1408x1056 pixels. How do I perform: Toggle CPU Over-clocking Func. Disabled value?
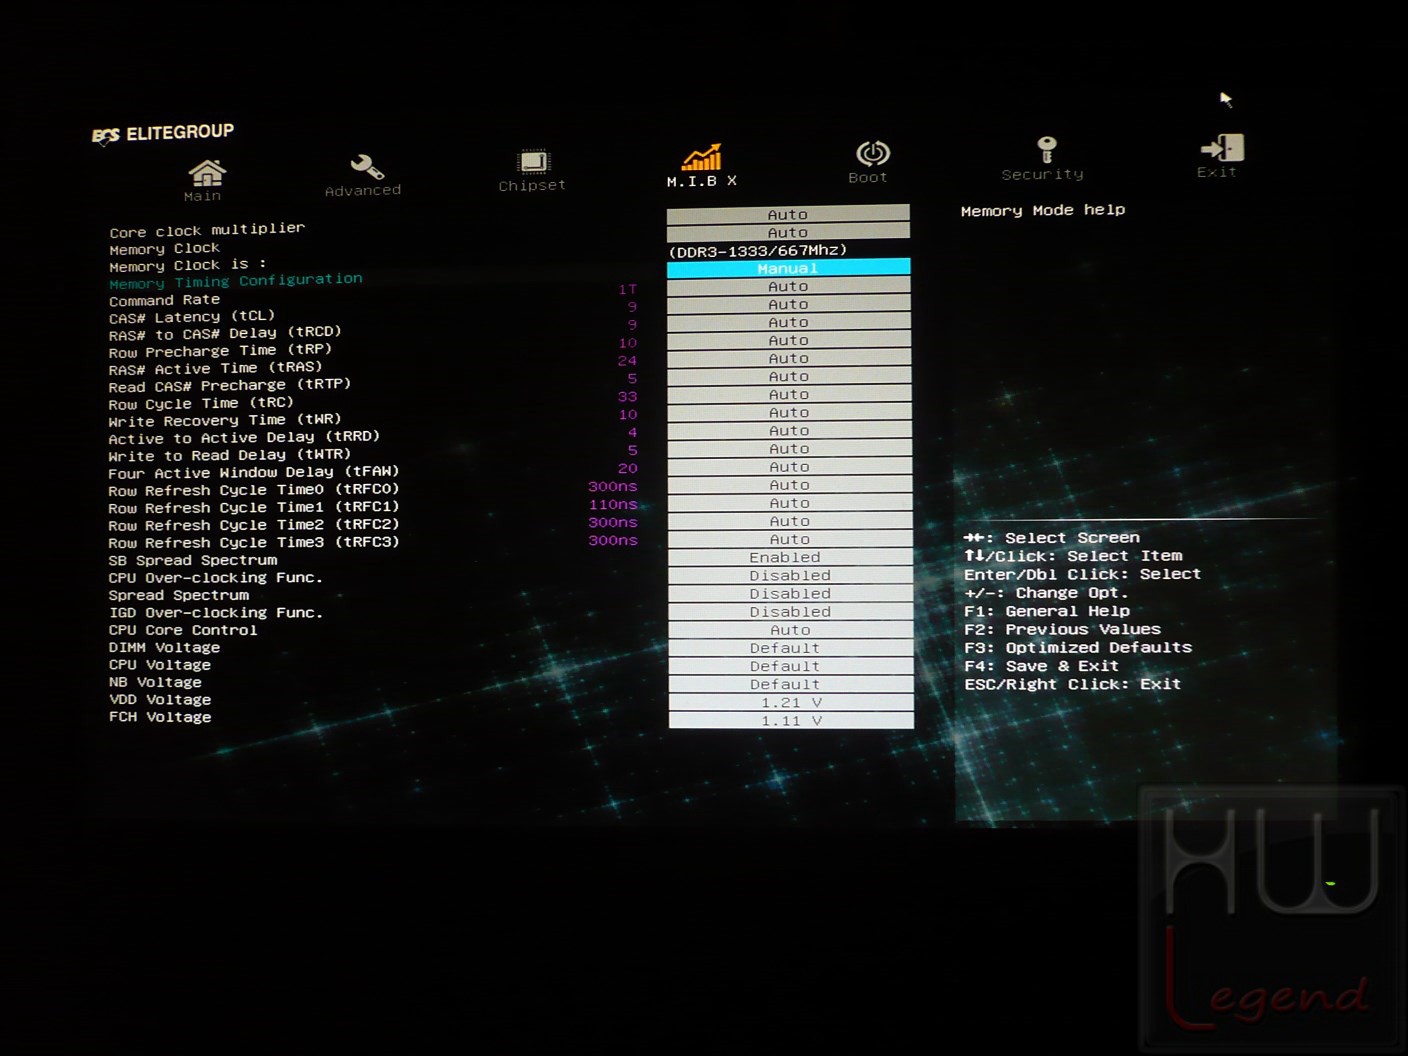pos(790,575)
